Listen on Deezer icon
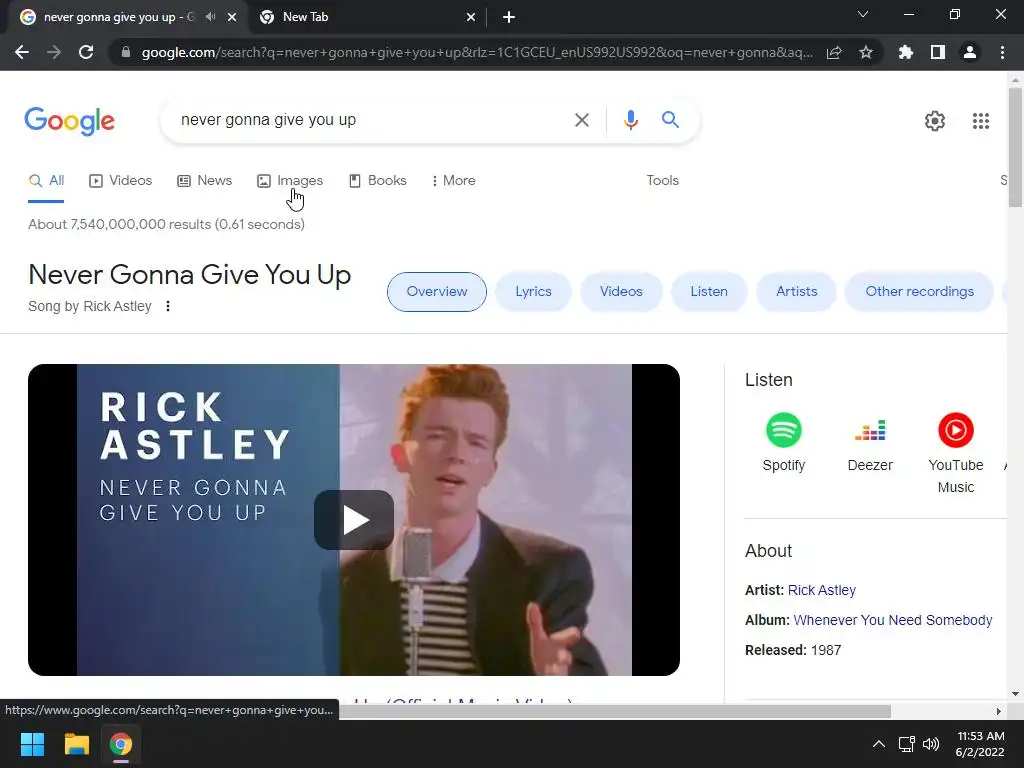Screen dimensions: 1024x768 [x=870, y=430]
